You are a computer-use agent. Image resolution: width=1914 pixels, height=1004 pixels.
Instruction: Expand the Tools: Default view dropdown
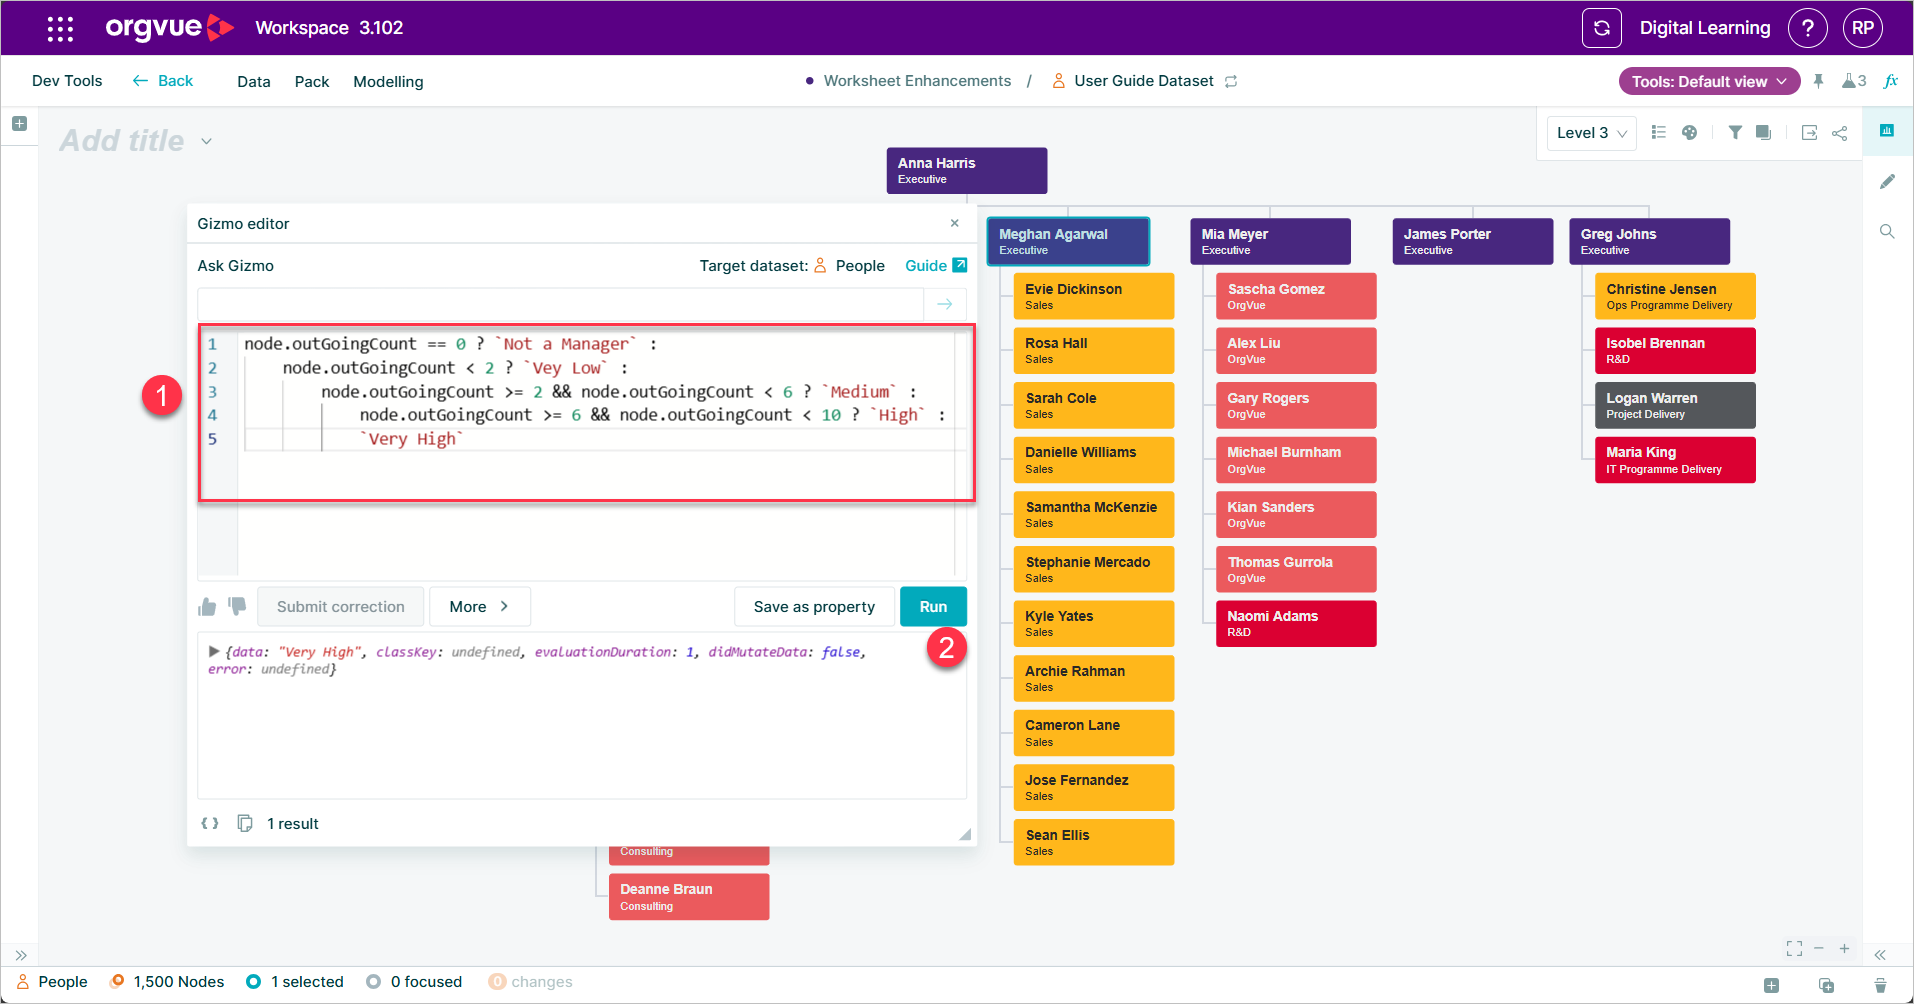[x=1709, y=81]
